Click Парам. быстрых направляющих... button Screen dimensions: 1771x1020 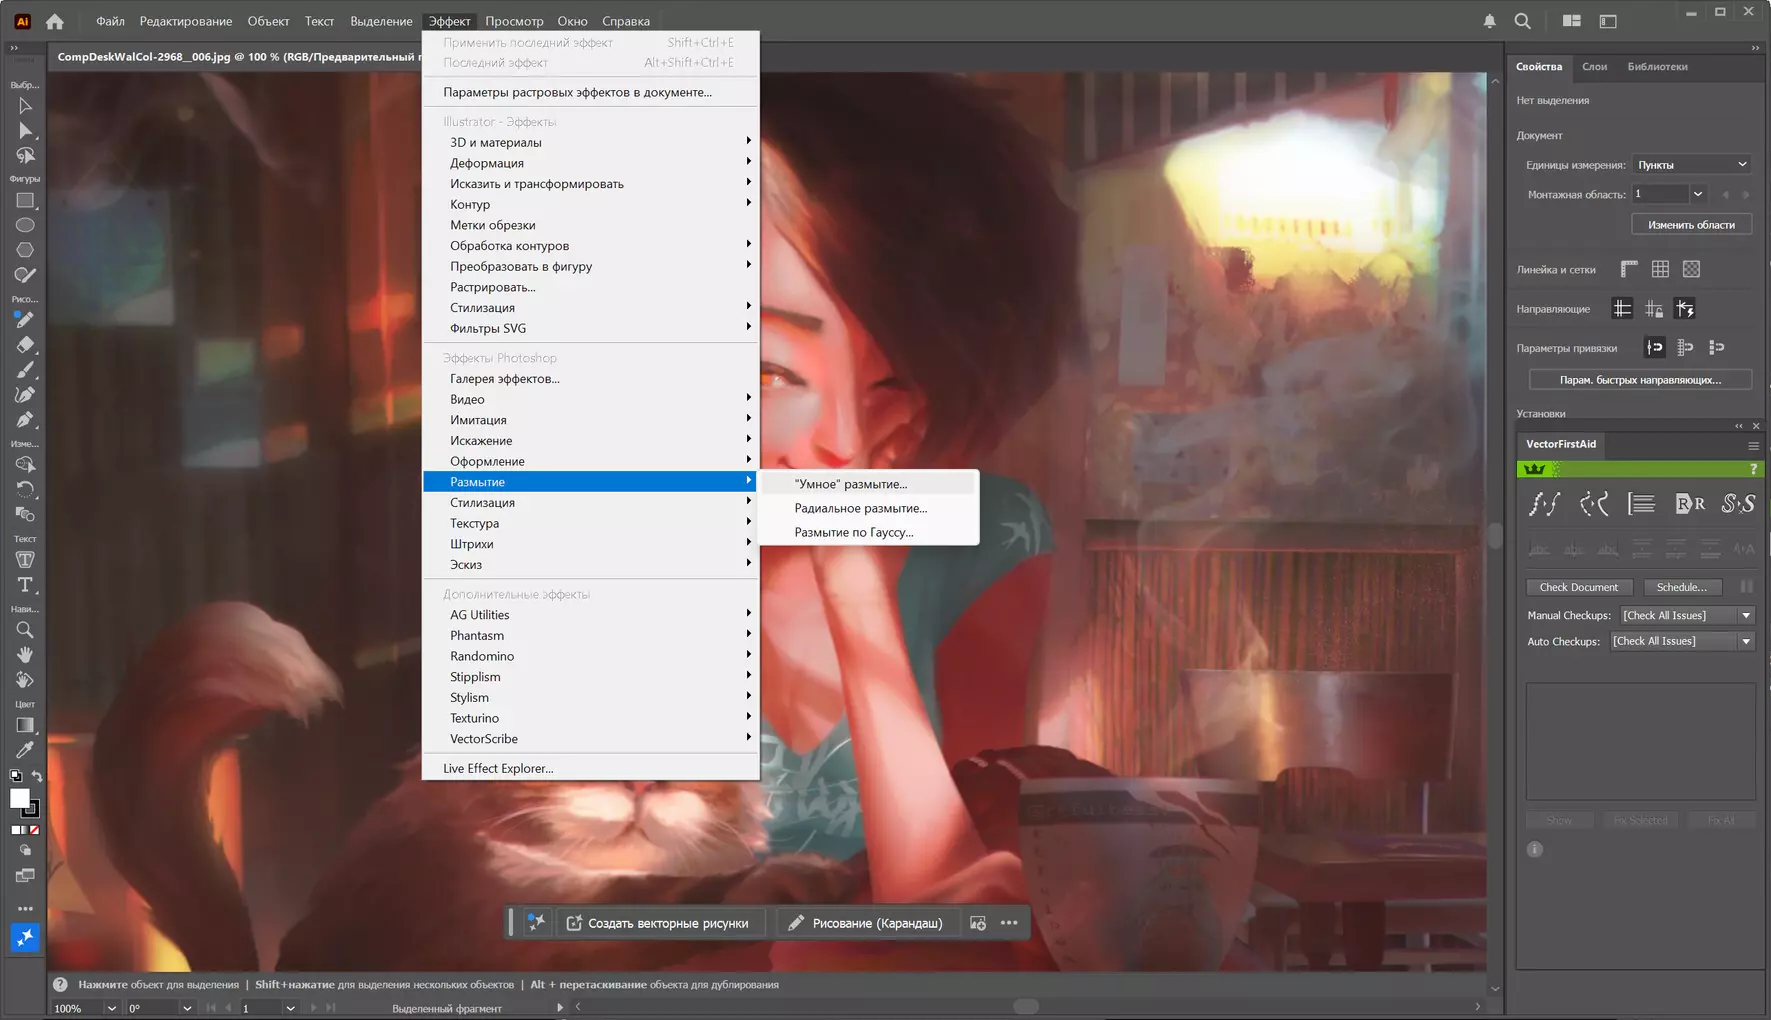pyautogui.click(x=1640, y=380)
